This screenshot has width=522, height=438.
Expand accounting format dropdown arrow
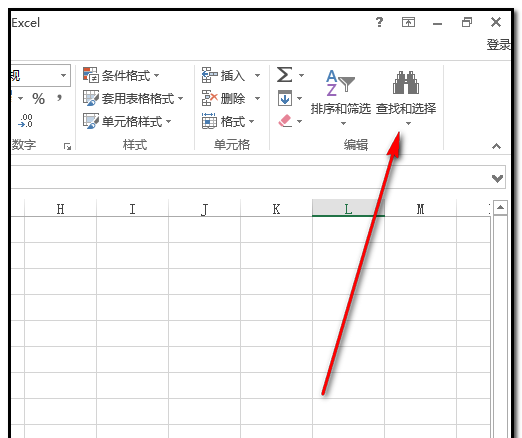[20, 98]
